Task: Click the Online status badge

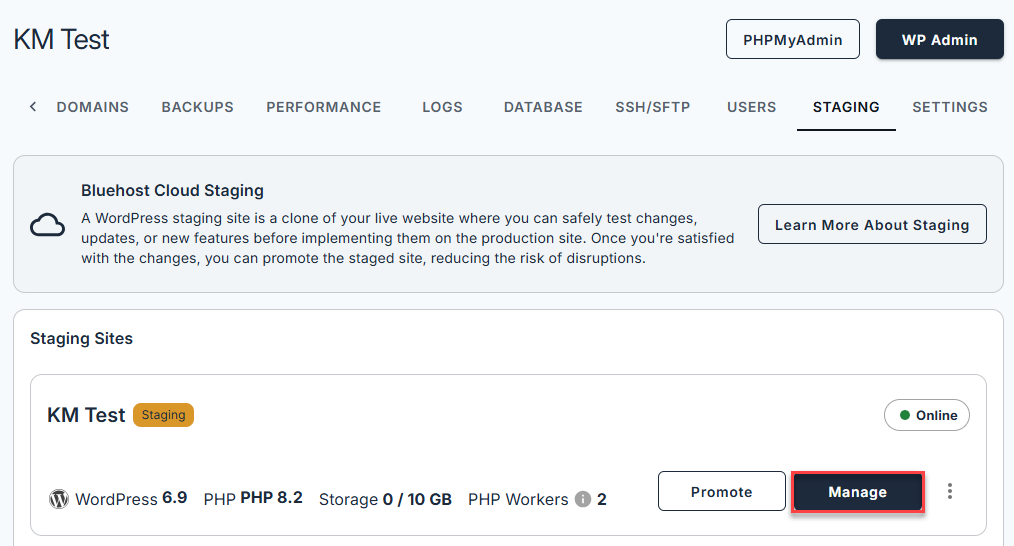Action: tap(926, 415)
